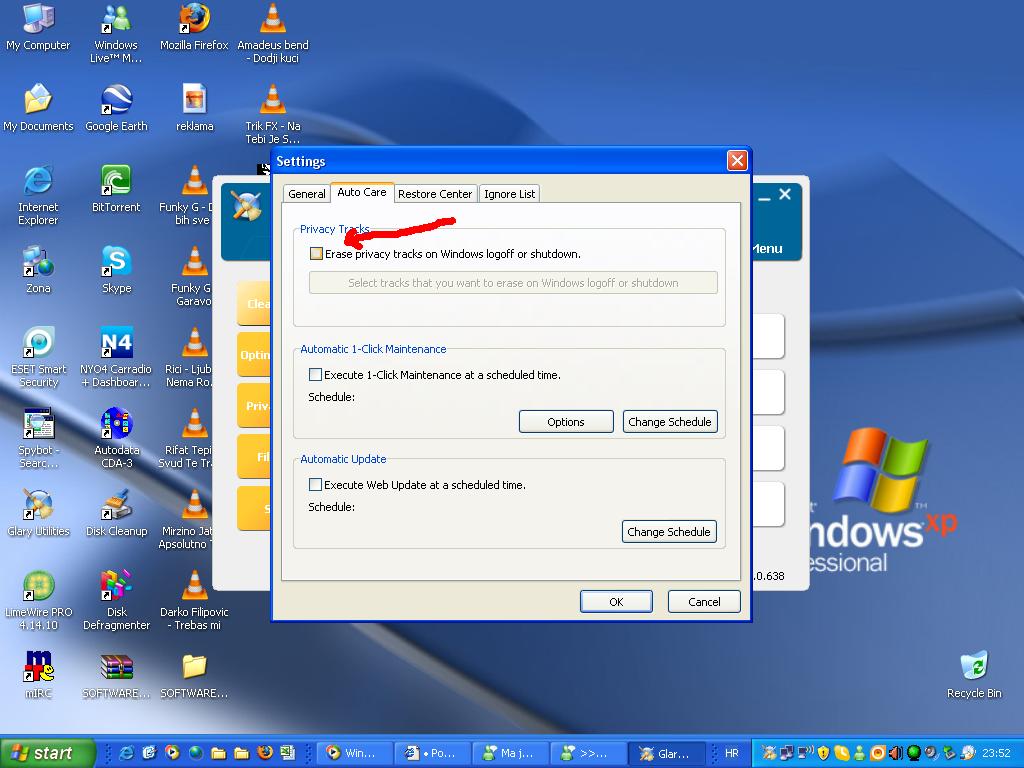Switch to the General tab
1024x768 pixels.
307,194
